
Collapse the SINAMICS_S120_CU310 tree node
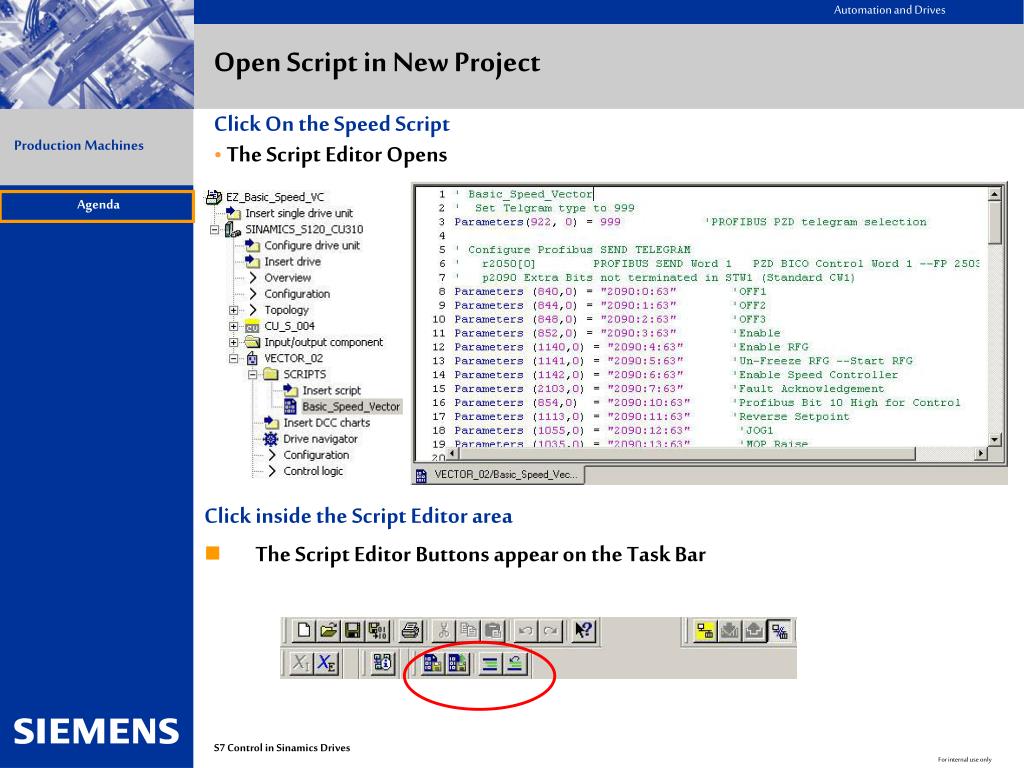coord(214,229)
